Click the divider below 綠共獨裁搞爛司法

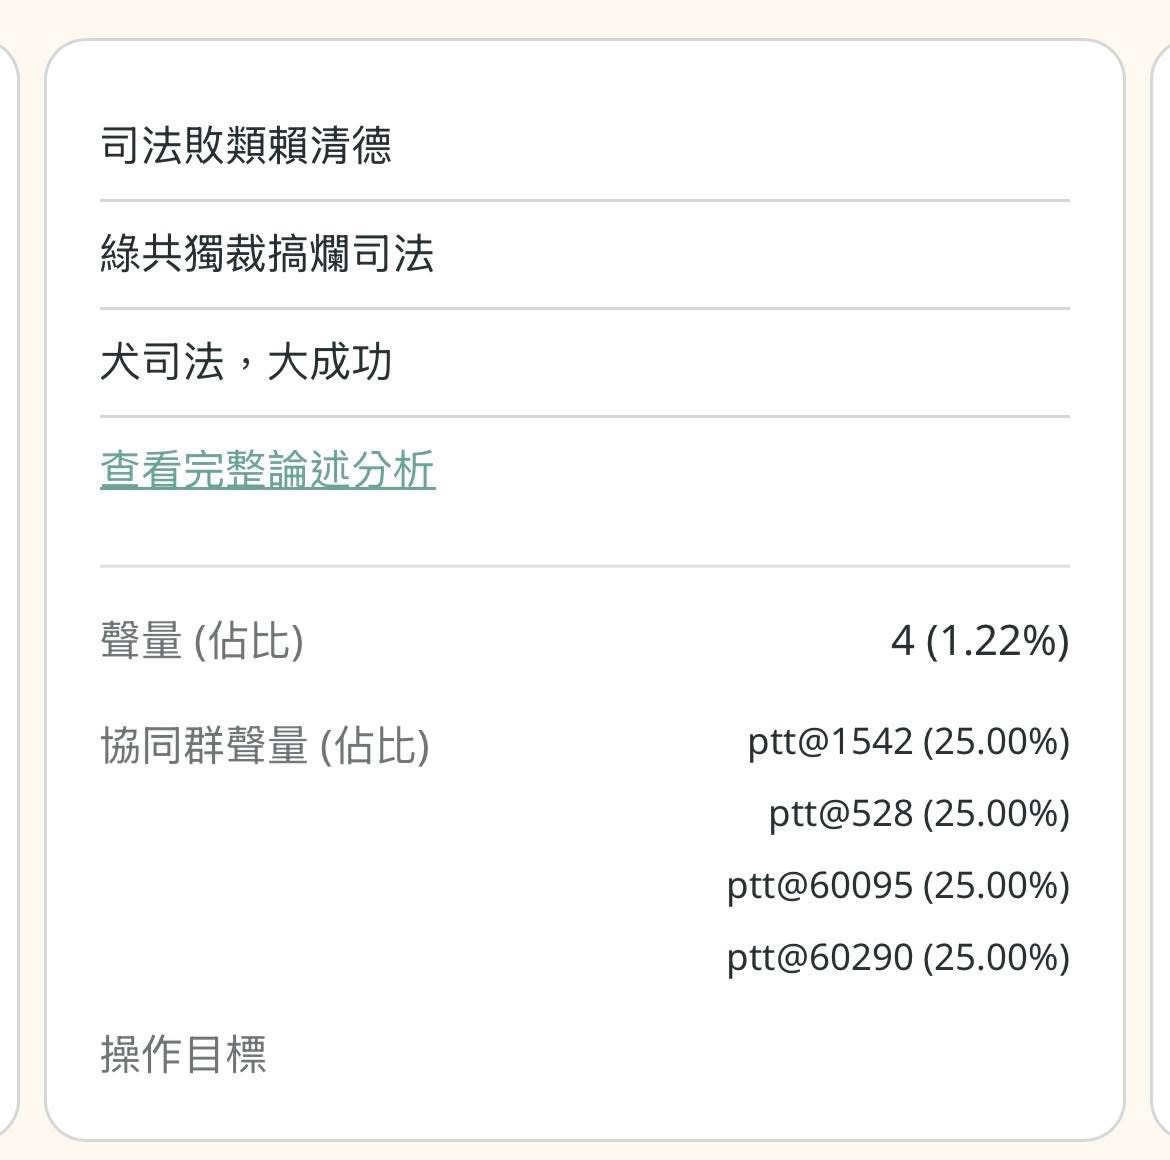(x=585, y=308)
